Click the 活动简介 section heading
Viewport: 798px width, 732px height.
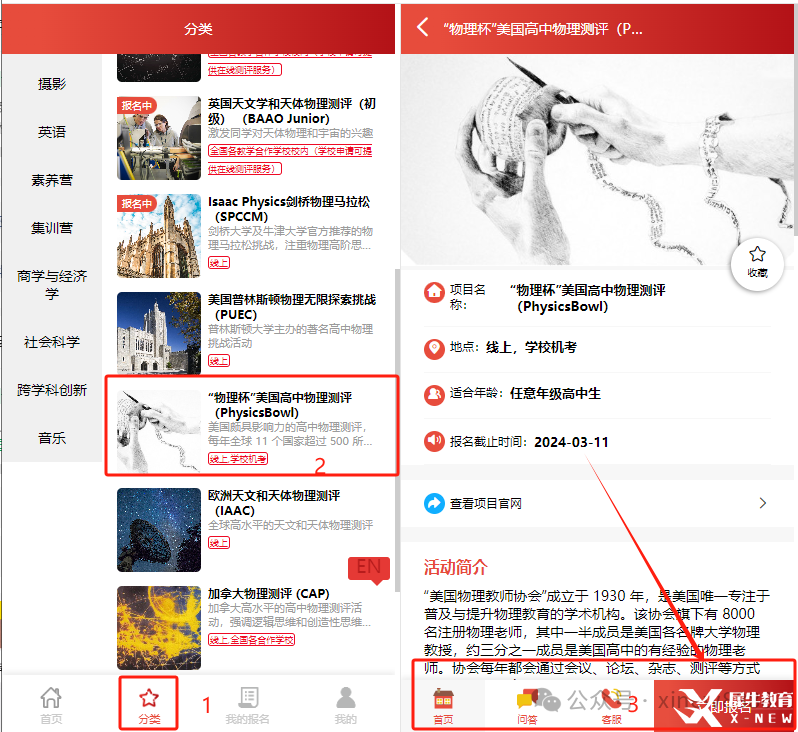455,567
